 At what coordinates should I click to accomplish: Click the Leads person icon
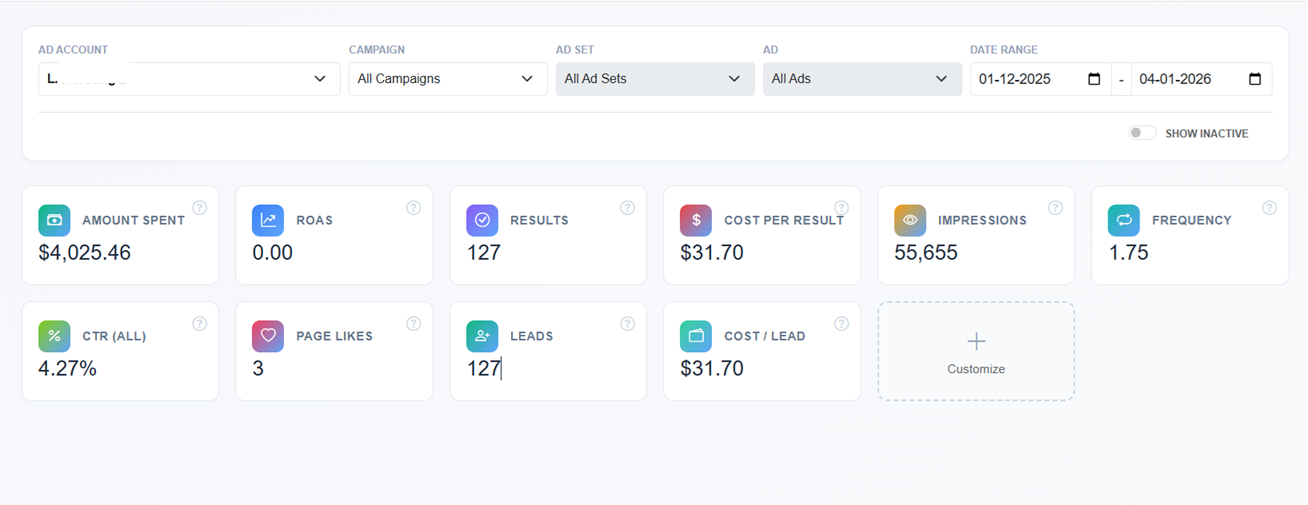click(482, 336)
